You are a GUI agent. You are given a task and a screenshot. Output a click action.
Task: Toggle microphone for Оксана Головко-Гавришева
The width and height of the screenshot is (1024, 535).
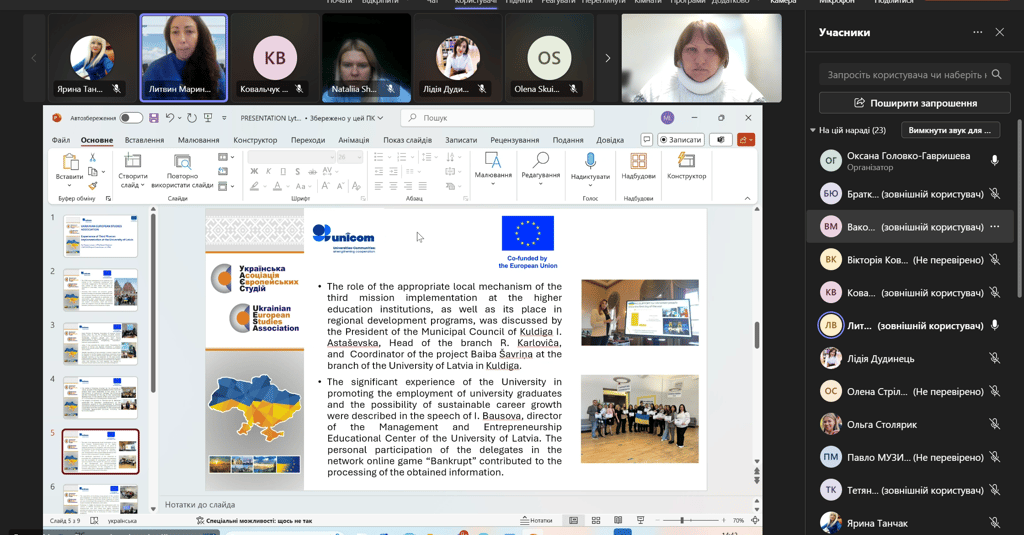[995, 161]
